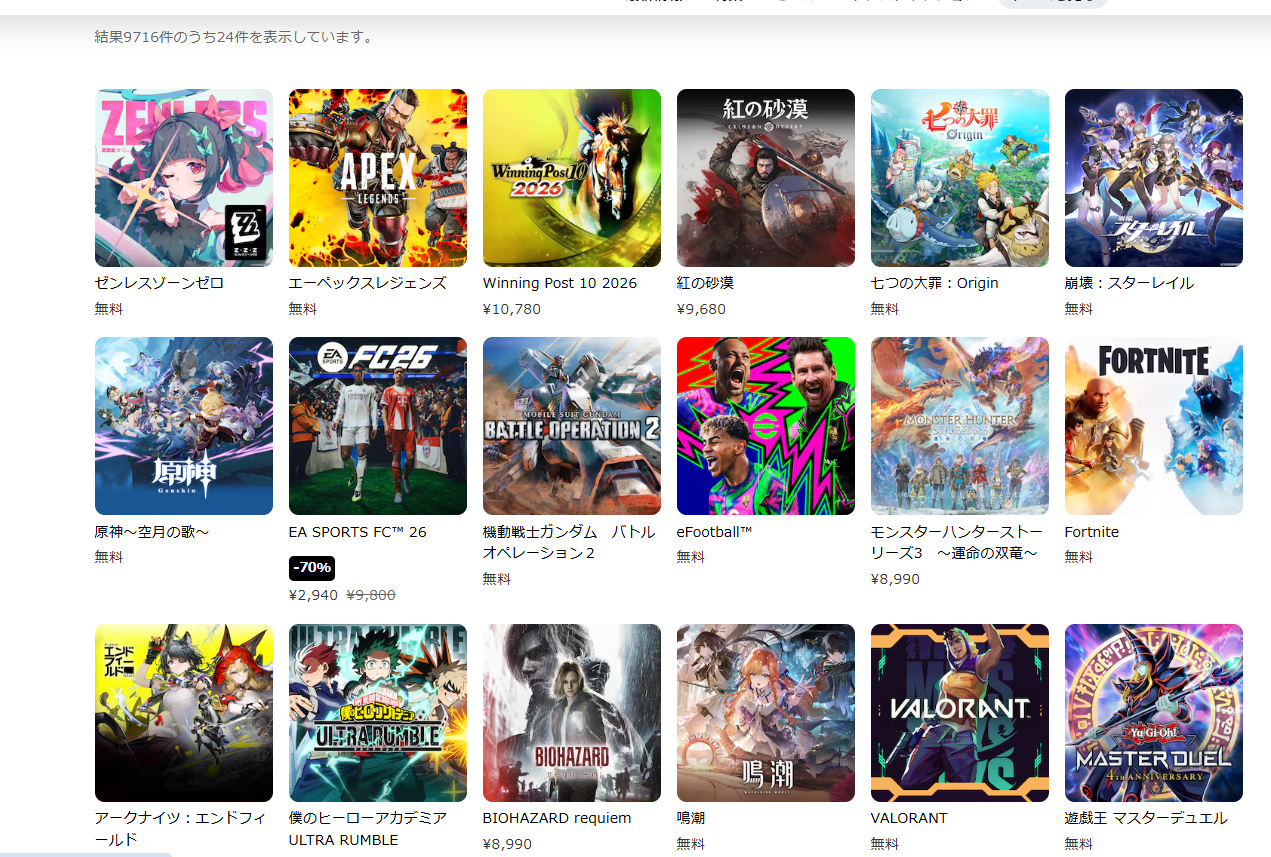1271x857 pixels.
Task: Open the Yu-Gi-Oh MASTER DUEL cover art
Action: click(1154, 713)
